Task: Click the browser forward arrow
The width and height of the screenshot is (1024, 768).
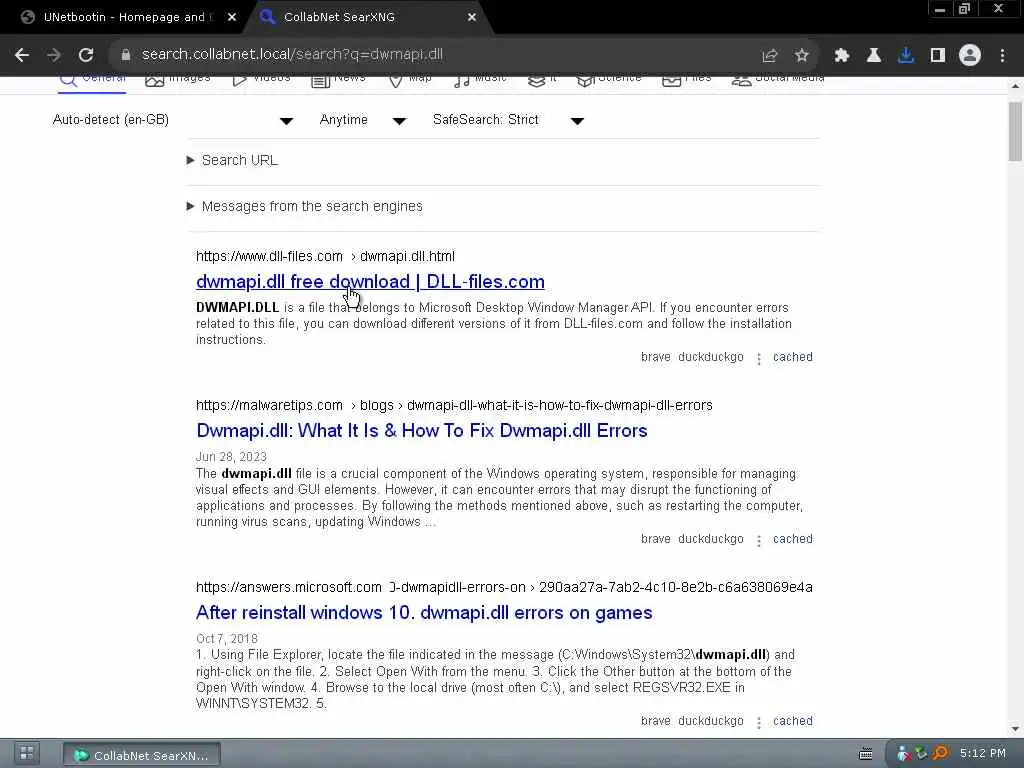Action: pyautogui.click(x=54, y=55)
